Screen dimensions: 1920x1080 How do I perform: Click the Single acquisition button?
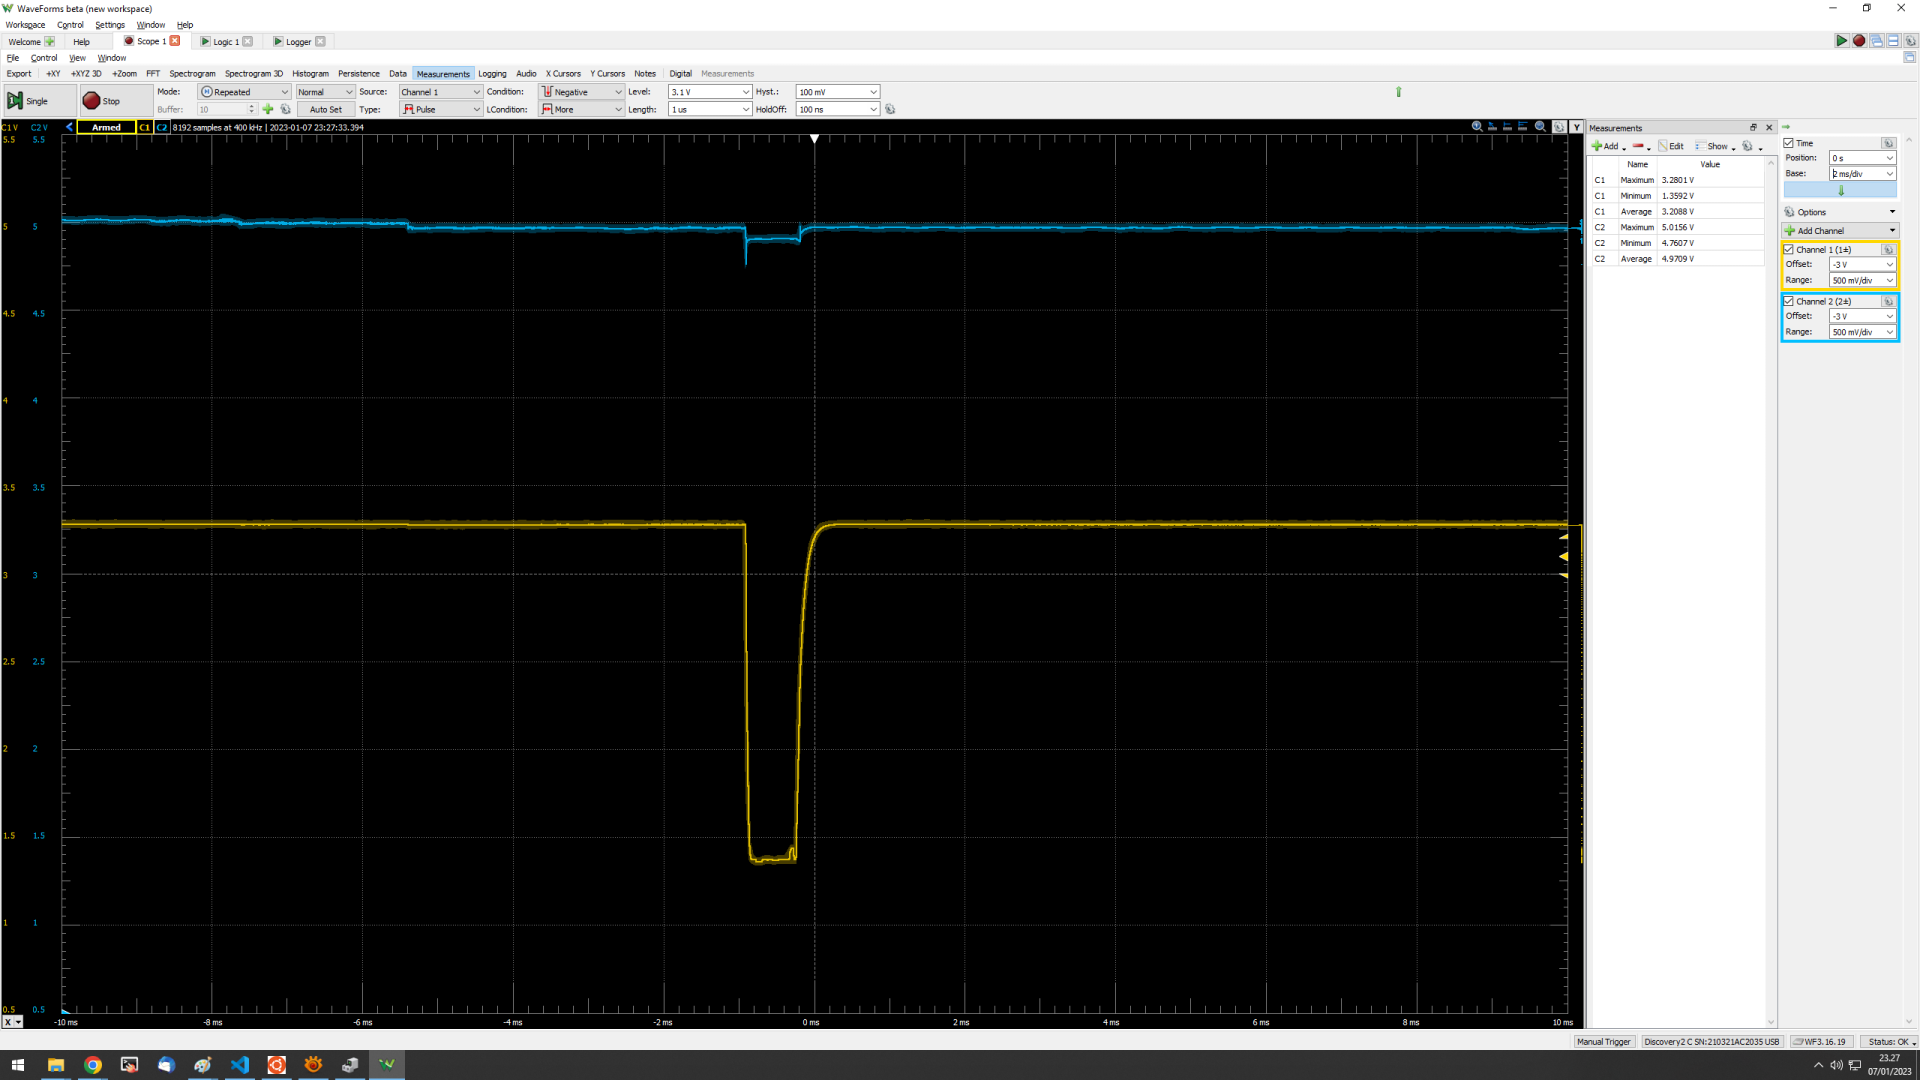28,101
